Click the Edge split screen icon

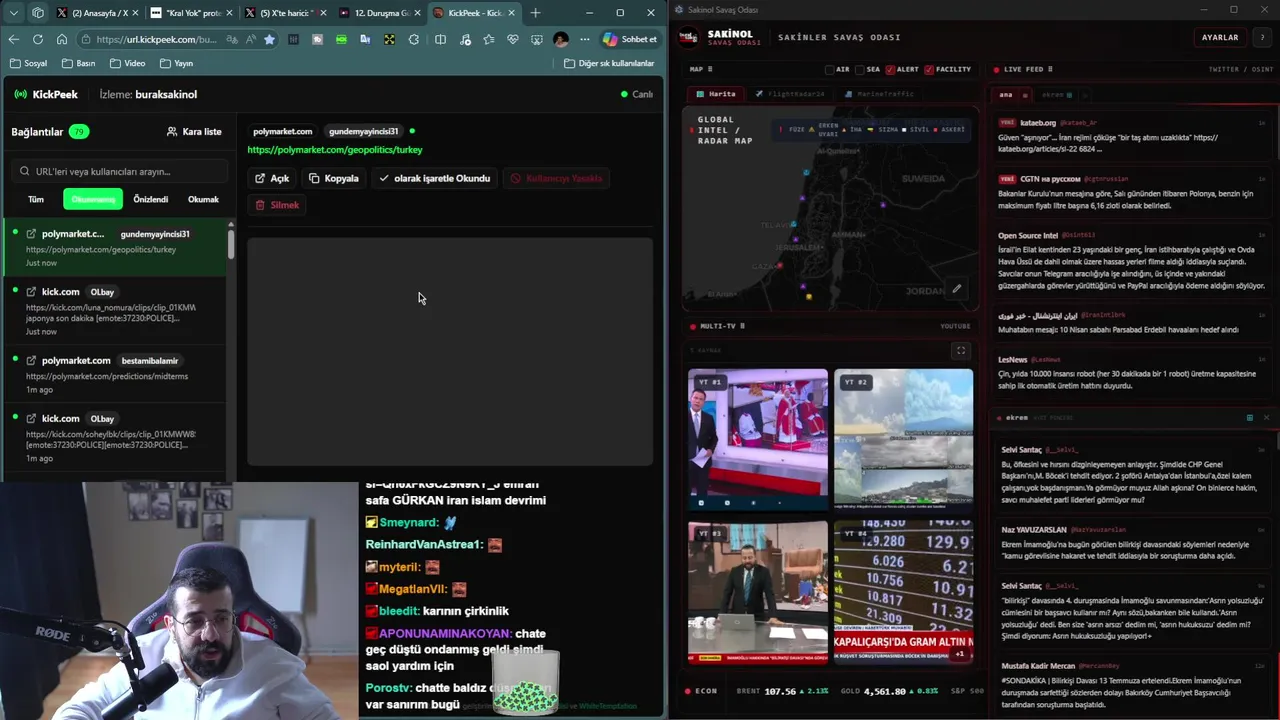440,39
